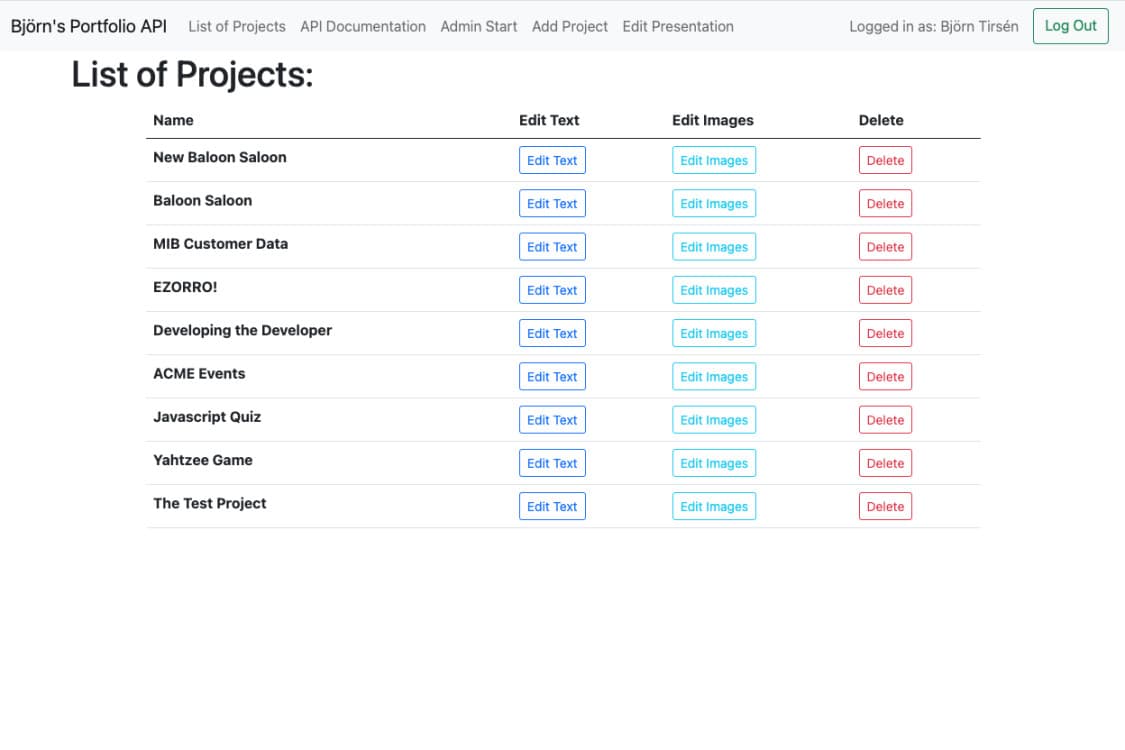Go to the Admin Start page

[x=478, y=26]
